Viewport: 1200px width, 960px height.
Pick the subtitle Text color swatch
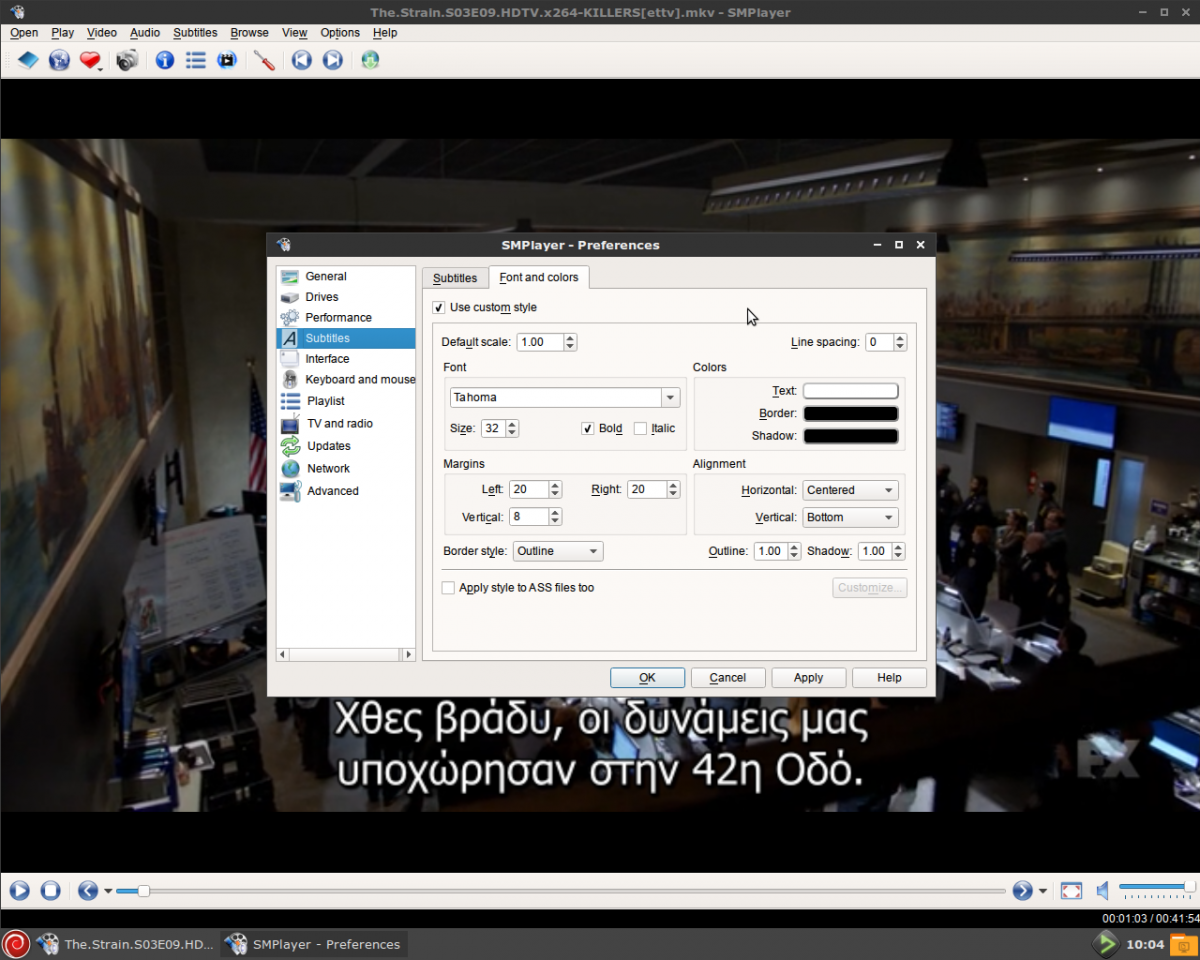click(x=851, y=391)
